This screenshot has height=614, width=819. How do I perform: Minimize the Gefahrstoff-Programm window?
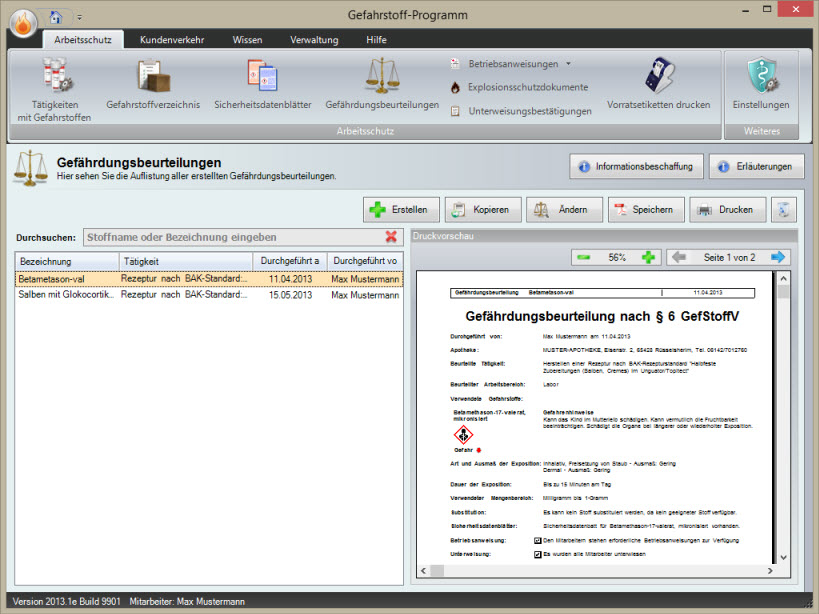pos(745,10)
